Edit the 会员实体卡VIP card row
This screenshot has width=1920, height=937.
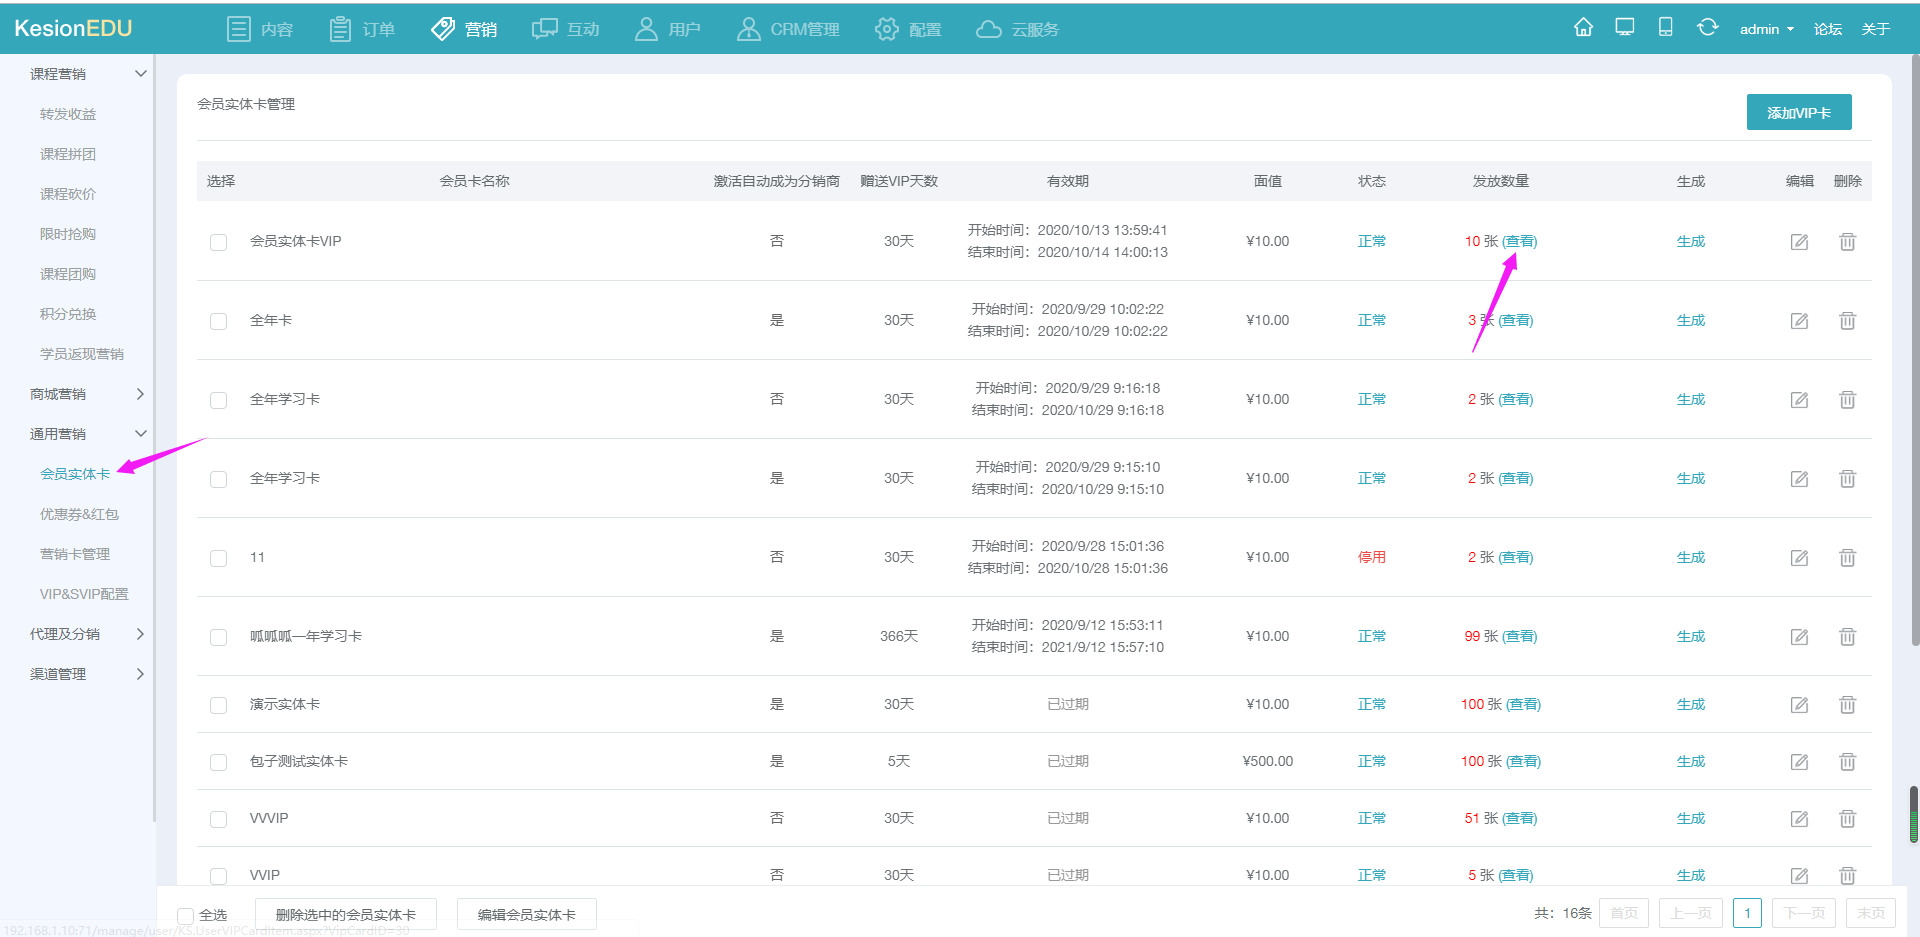coord(1799,242)
